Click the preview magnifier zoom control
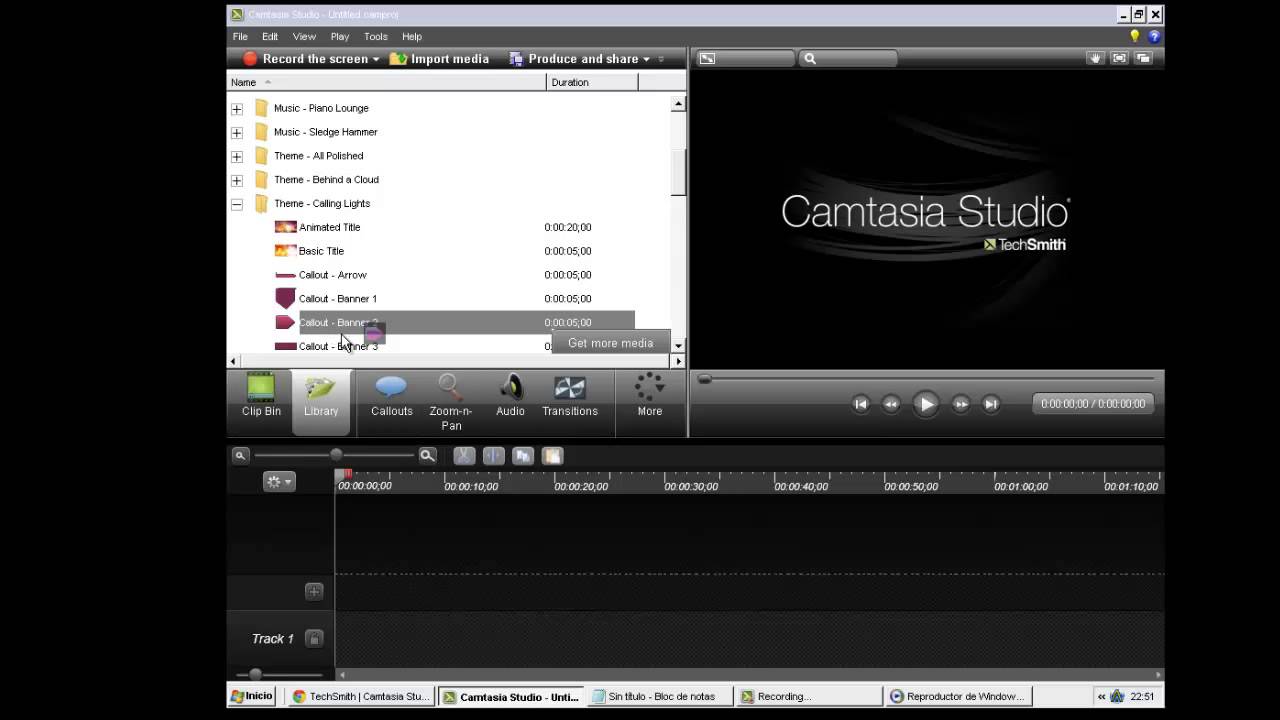This screenshot has height=720, width=1280. tap(810, 58)
